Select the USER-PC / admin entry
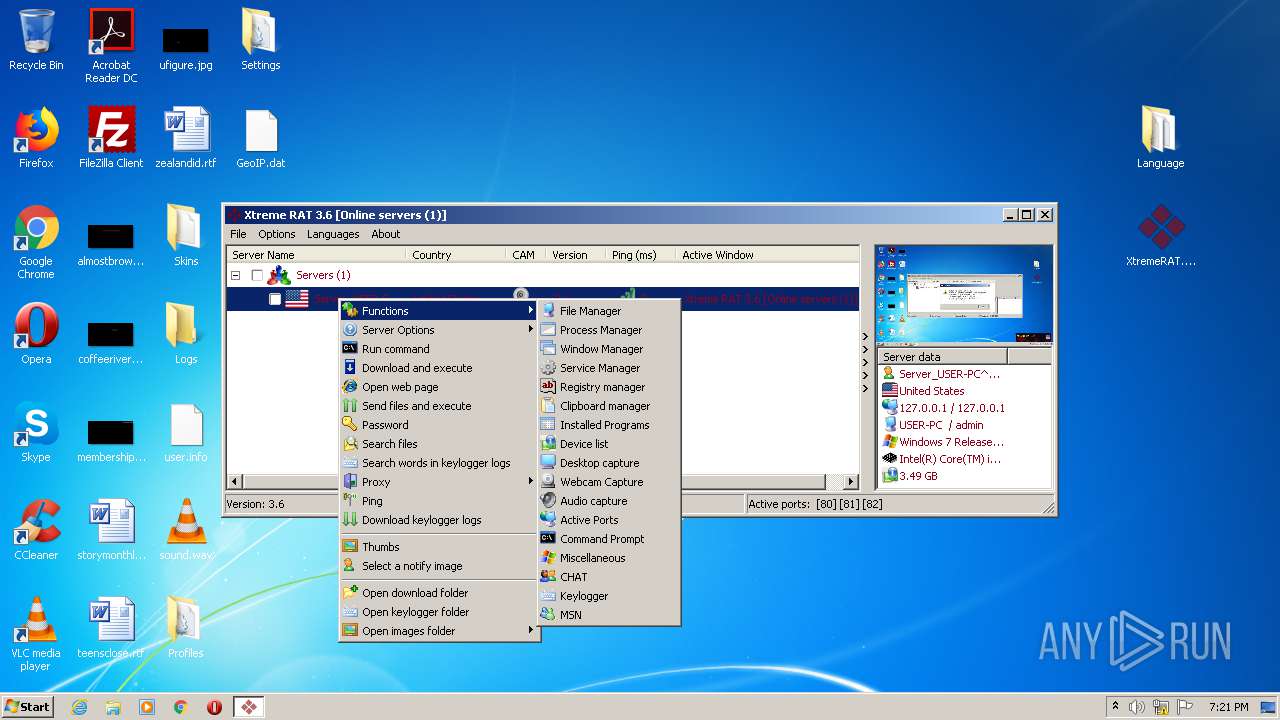 940,425
